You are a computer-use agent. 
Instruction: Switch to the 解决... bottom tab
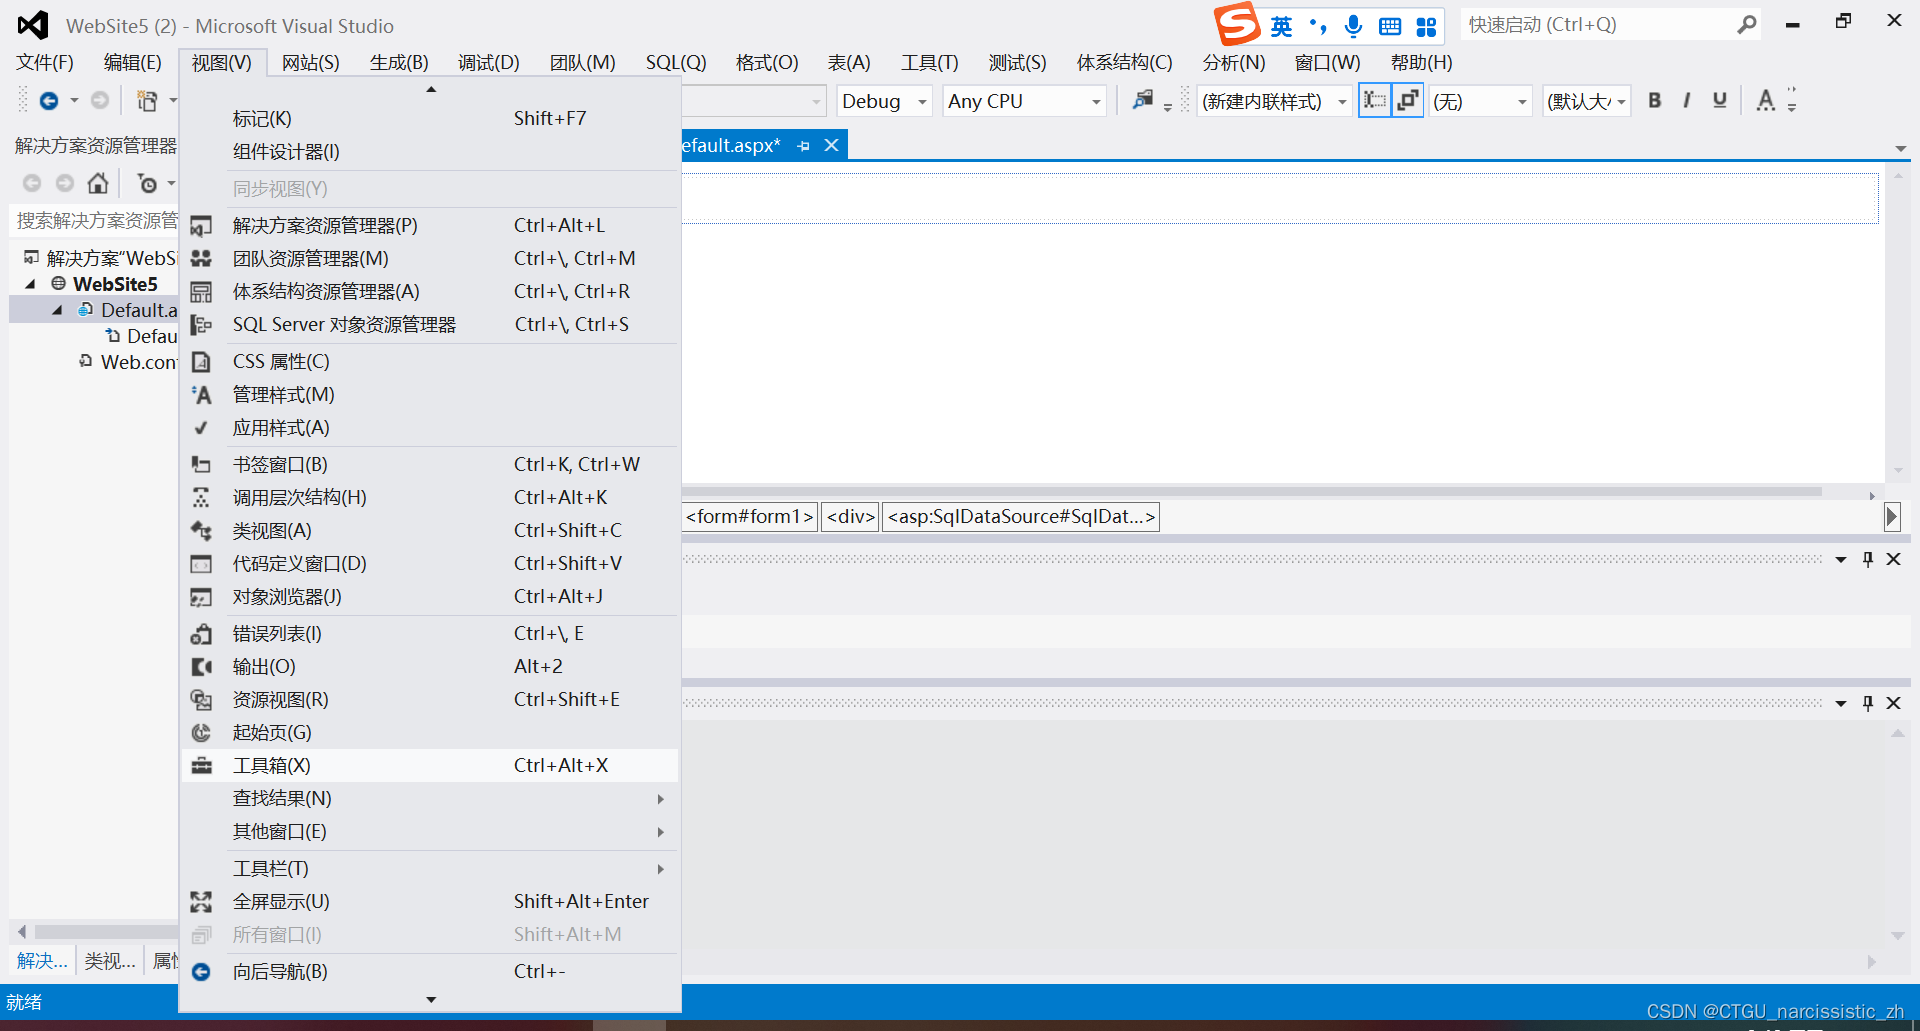click(x=42, y=961)
